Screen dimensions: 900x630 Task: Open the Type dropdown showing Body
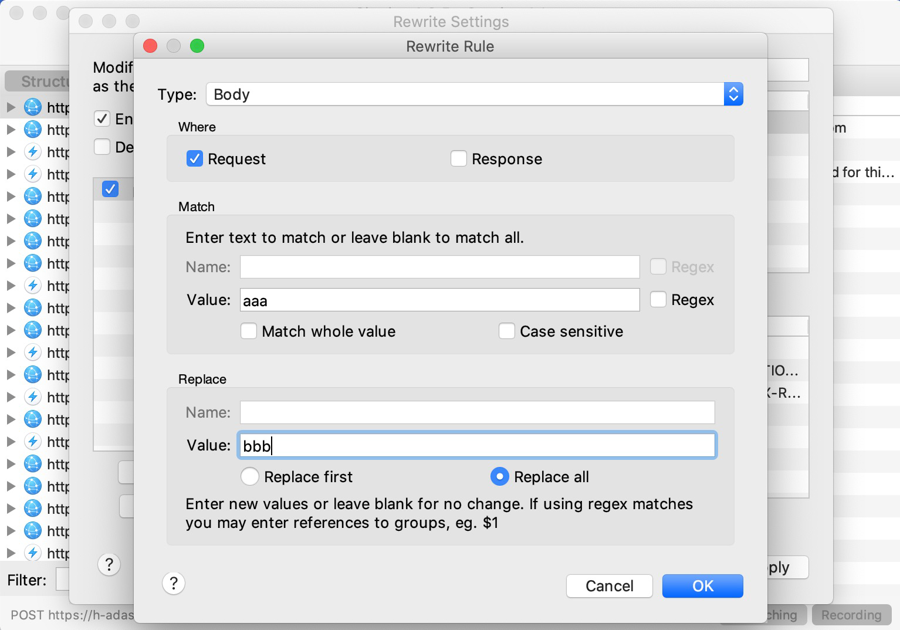coord(474,94)
